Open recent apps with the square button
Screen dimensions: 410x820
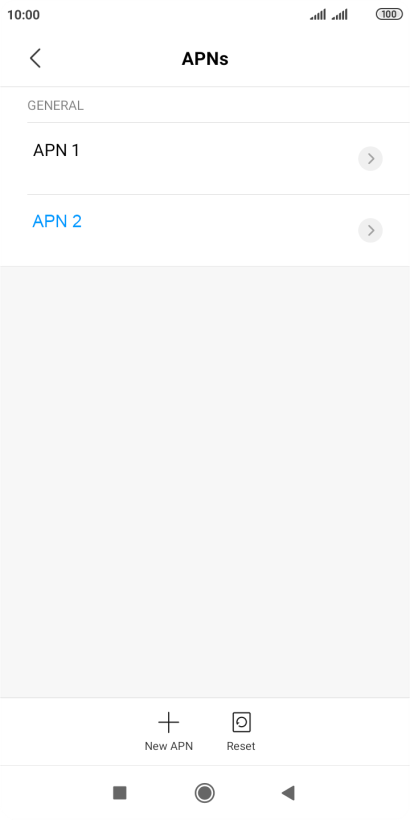tap(120, 793)
